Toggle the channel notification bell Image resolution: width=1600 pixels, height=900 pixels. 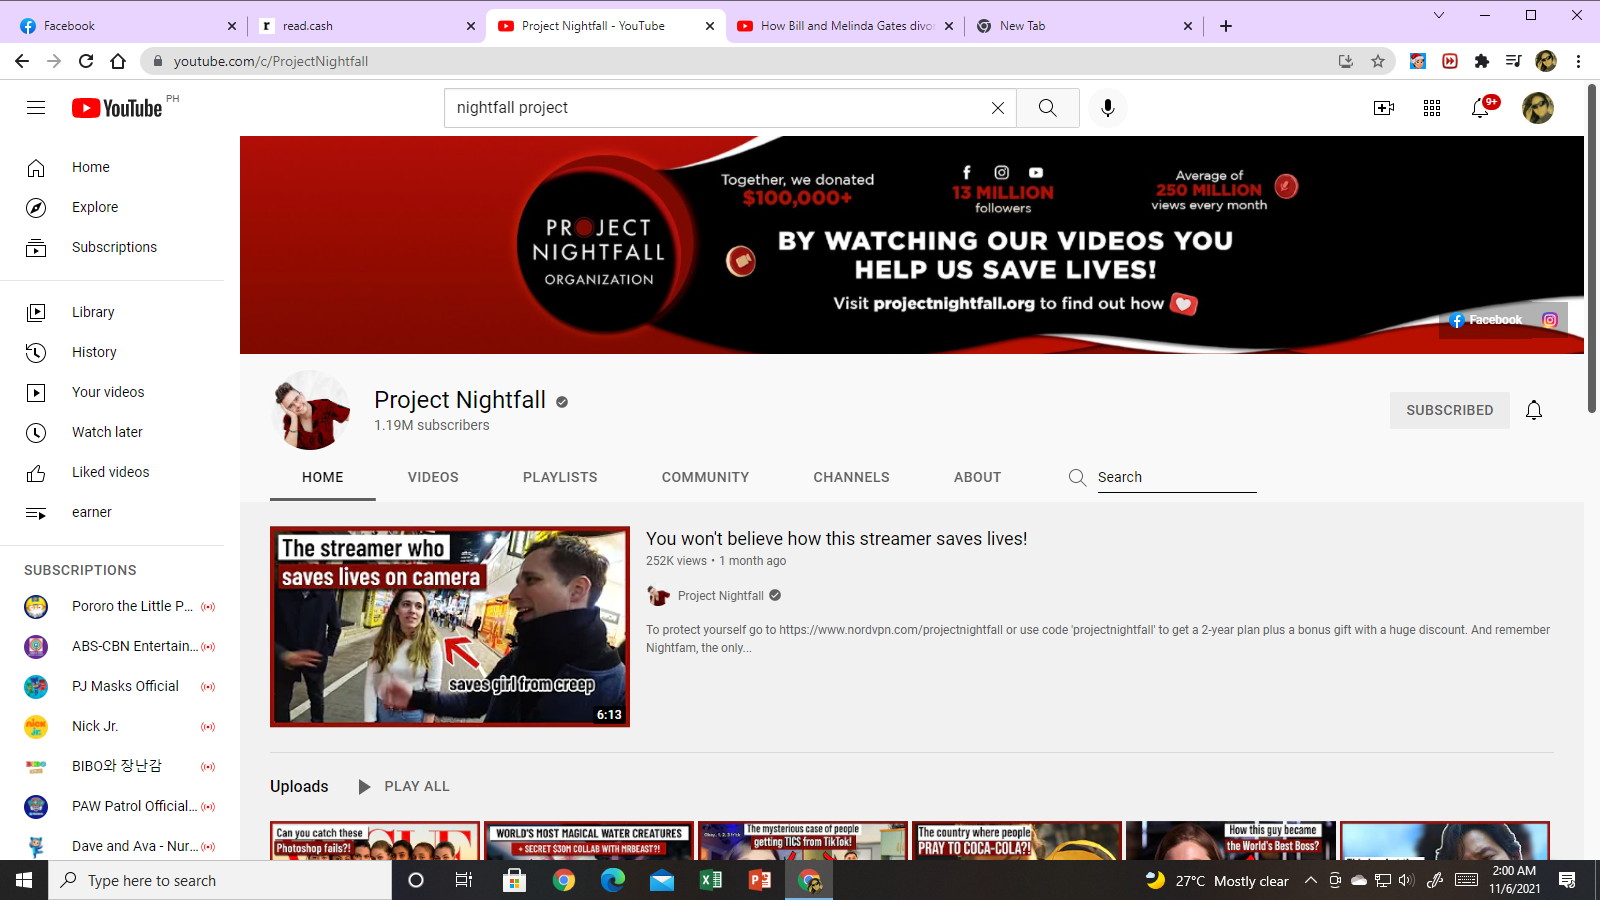coord(1534,410)
